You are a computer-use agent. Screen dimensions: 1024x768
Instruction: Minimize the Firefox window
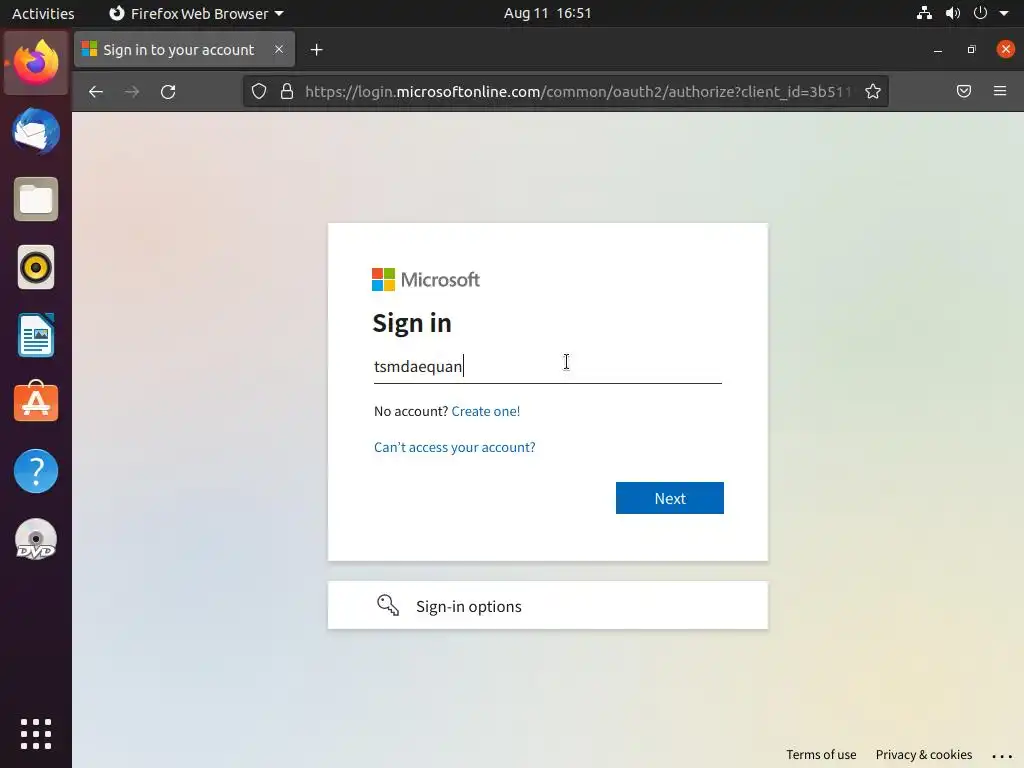pyautogui.click(x=938, y=50)
